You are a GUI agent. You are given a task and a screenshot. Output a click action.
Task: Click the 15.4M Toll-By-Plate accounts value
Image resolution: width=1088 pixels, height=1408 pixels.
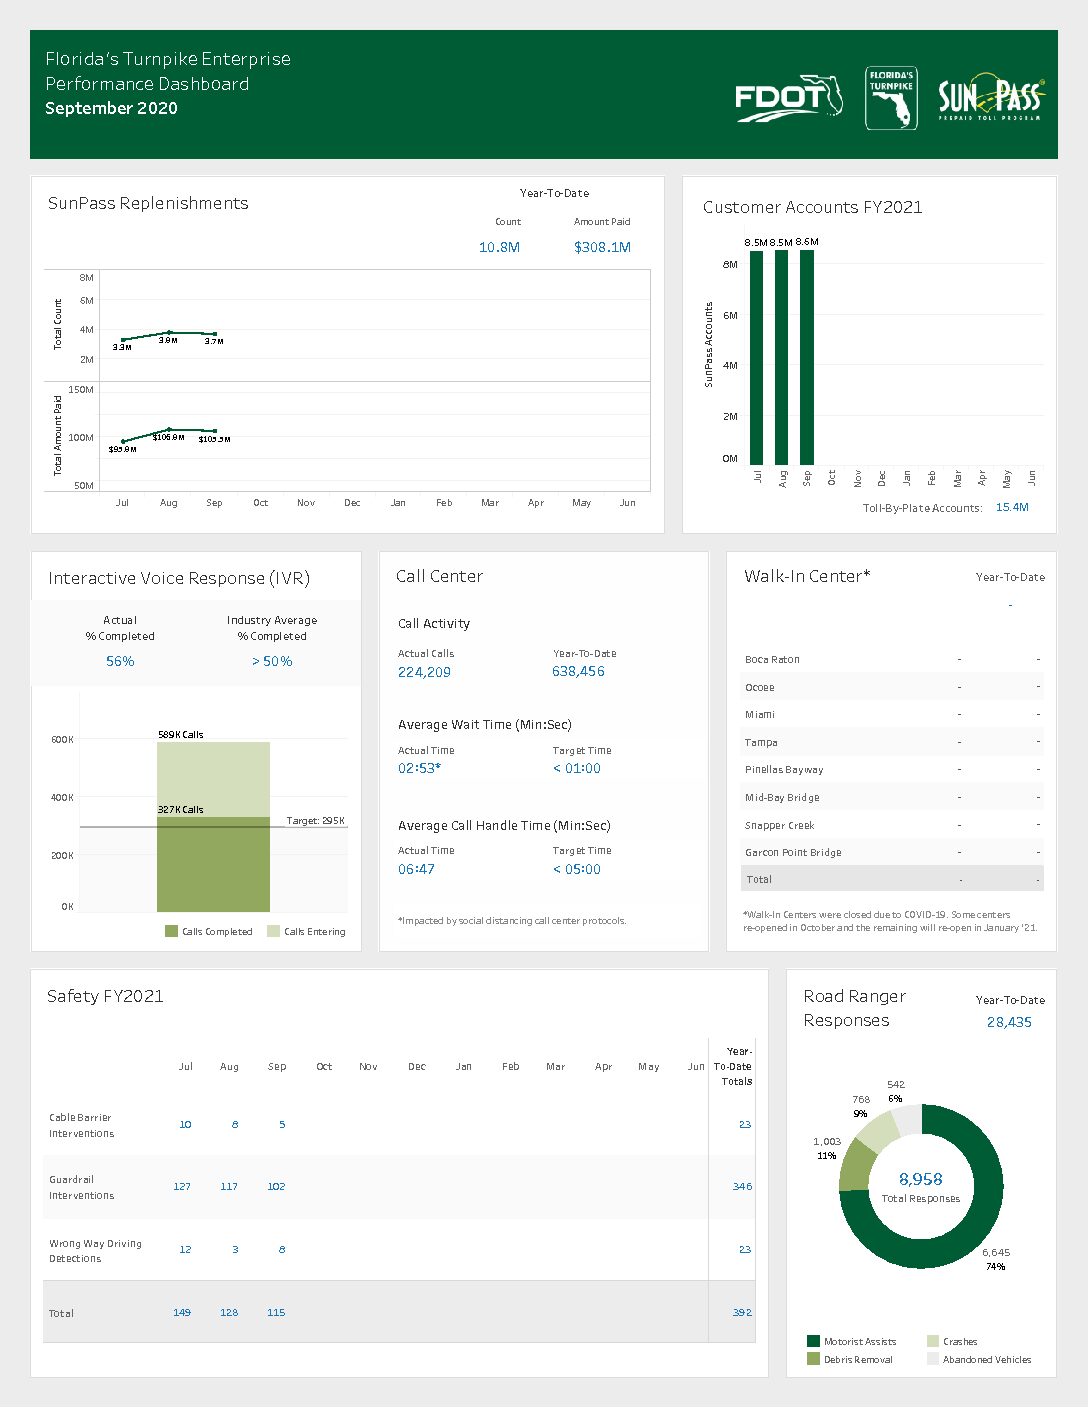tap(1012, 507)
